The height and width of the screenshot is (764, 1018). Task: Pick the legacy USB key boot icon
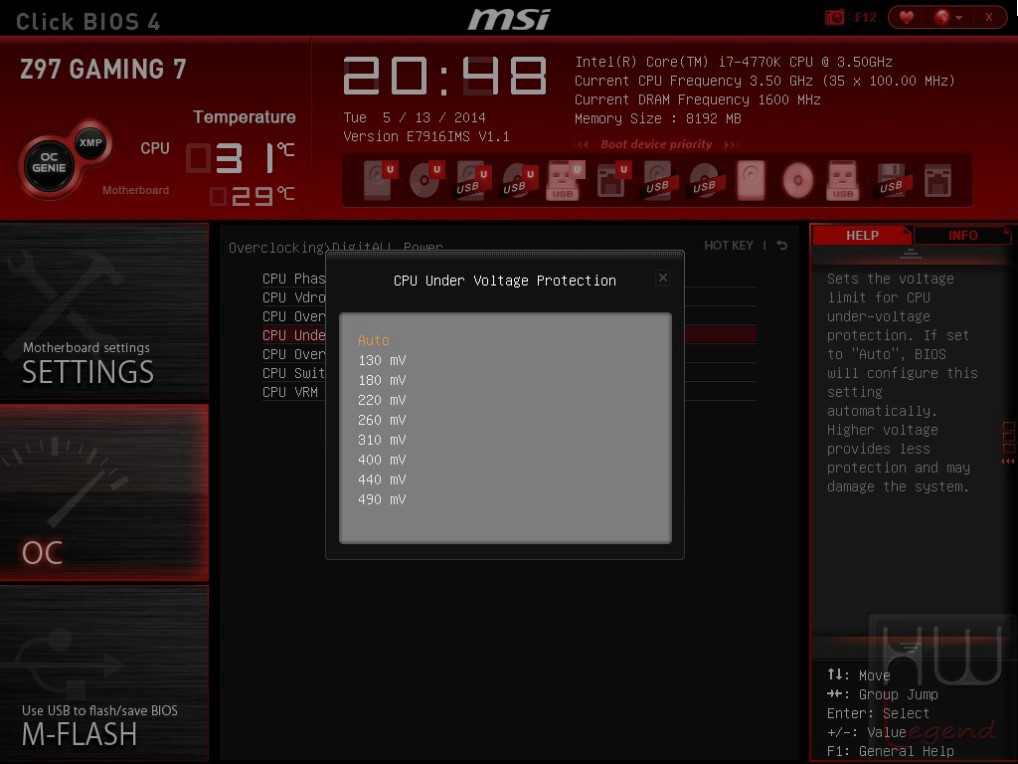pyautogui.click(x=843, y=180)
